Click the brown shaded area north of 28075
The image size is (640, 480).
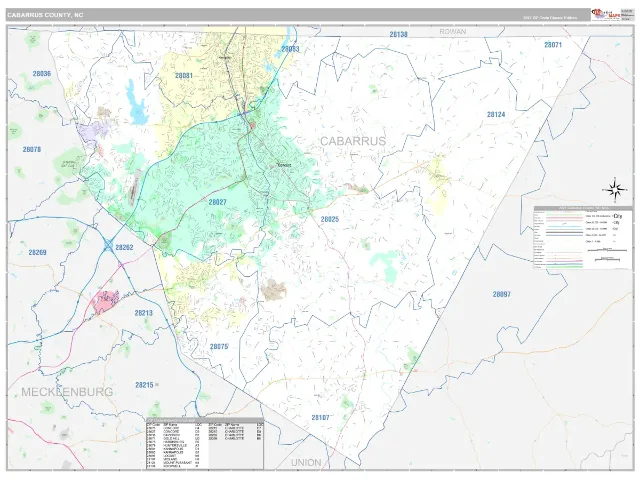pyautogui.click(x=274, y=290)
